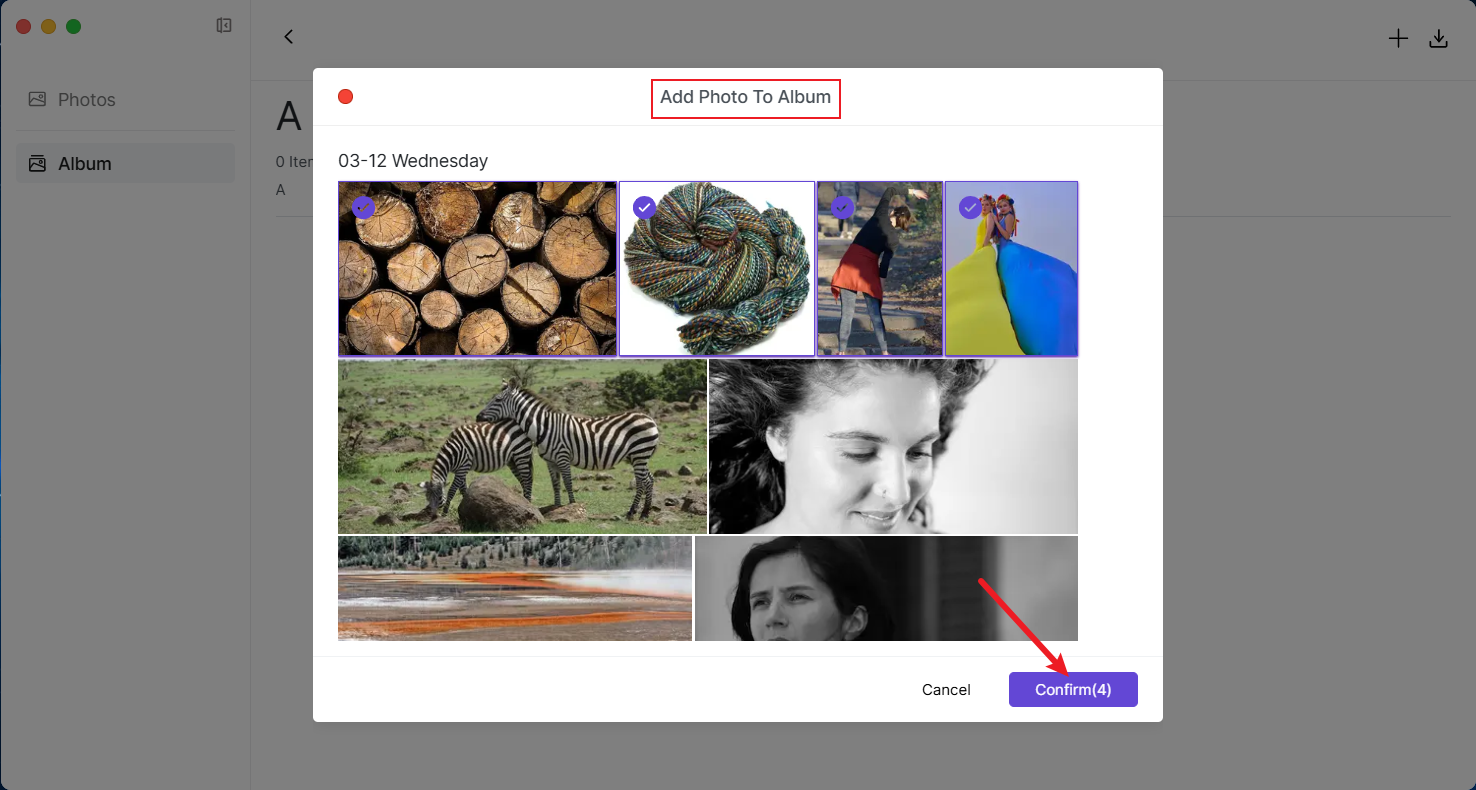Click the Photos icon in the sidebar
The height and width of the screenshot is (790, 1476).
(x=37, y=100)
